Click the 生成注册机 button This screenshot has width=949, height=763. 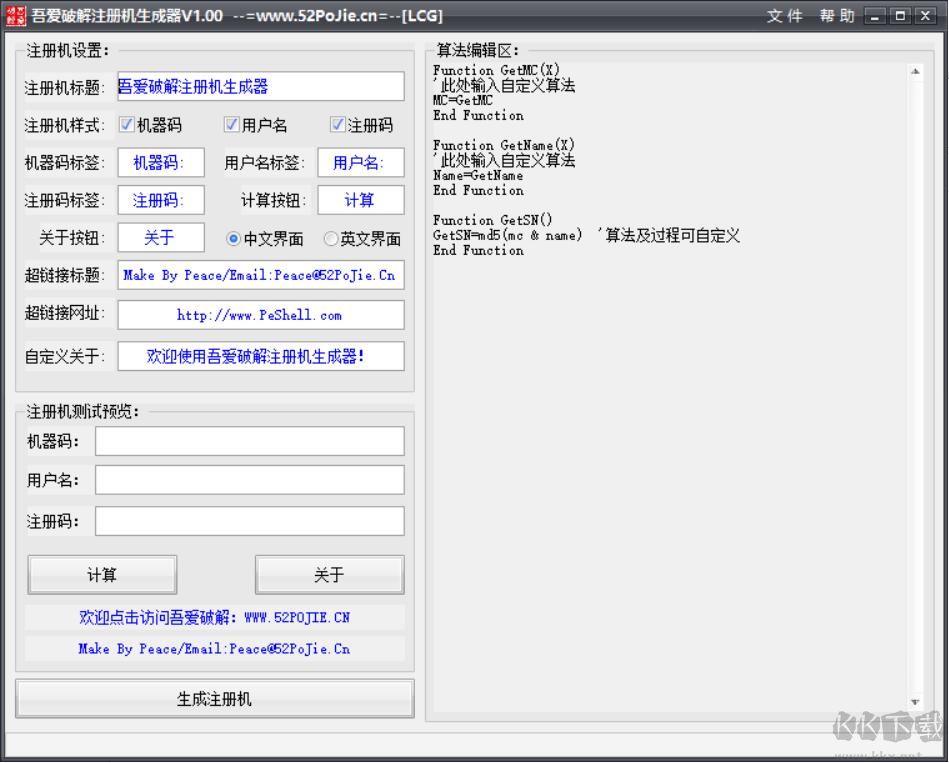tap(214, 699)
